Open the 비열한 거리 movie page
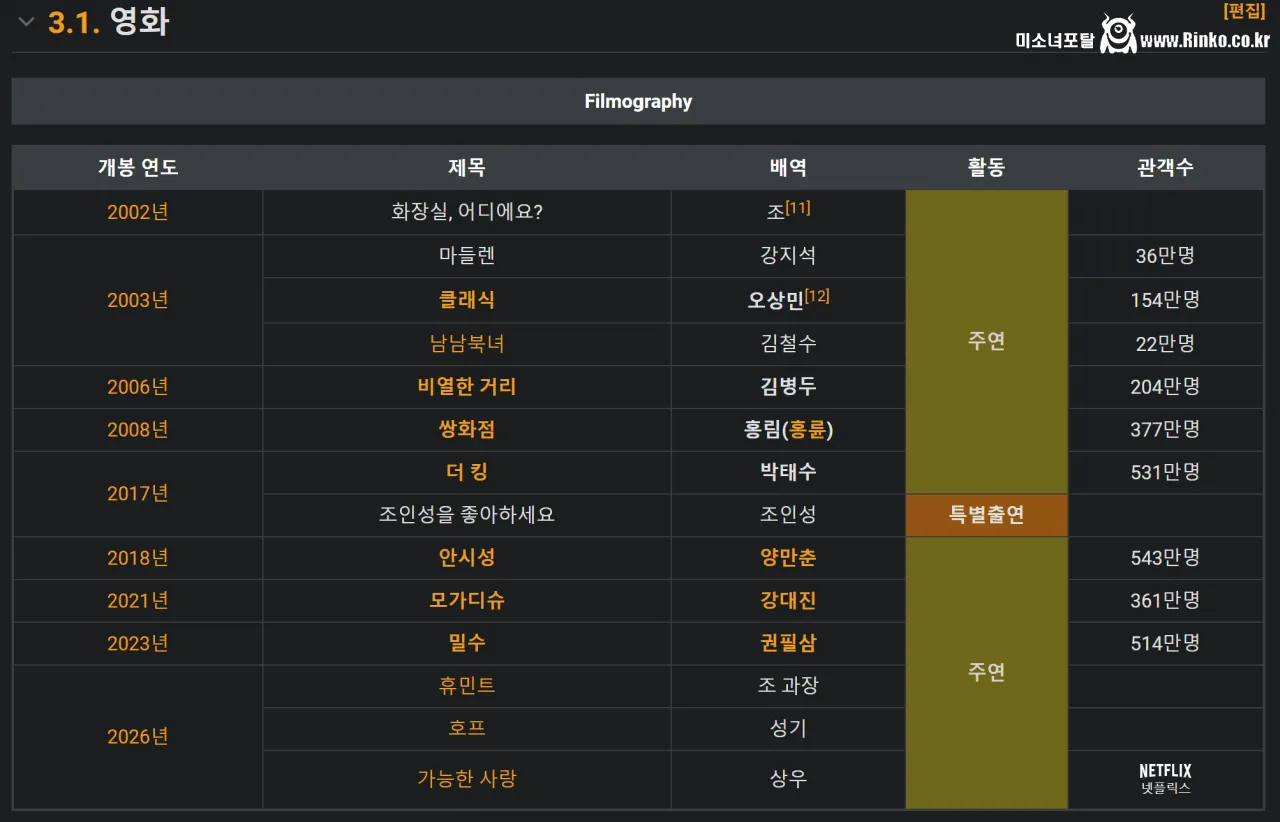The image size is (1280, 822). coord(466,386)
